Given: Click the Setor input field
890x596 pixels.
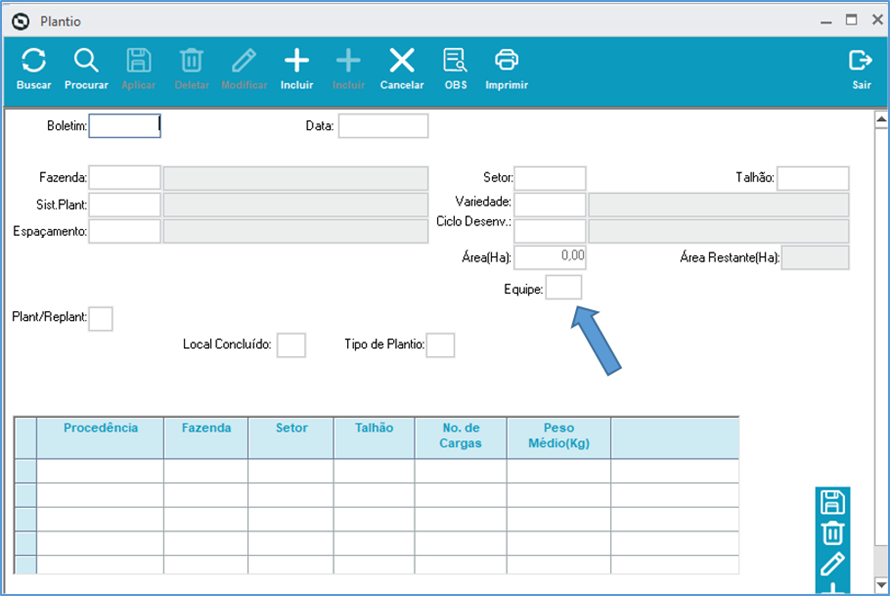Looking at the screenshot, I should [x=550, y=178].
